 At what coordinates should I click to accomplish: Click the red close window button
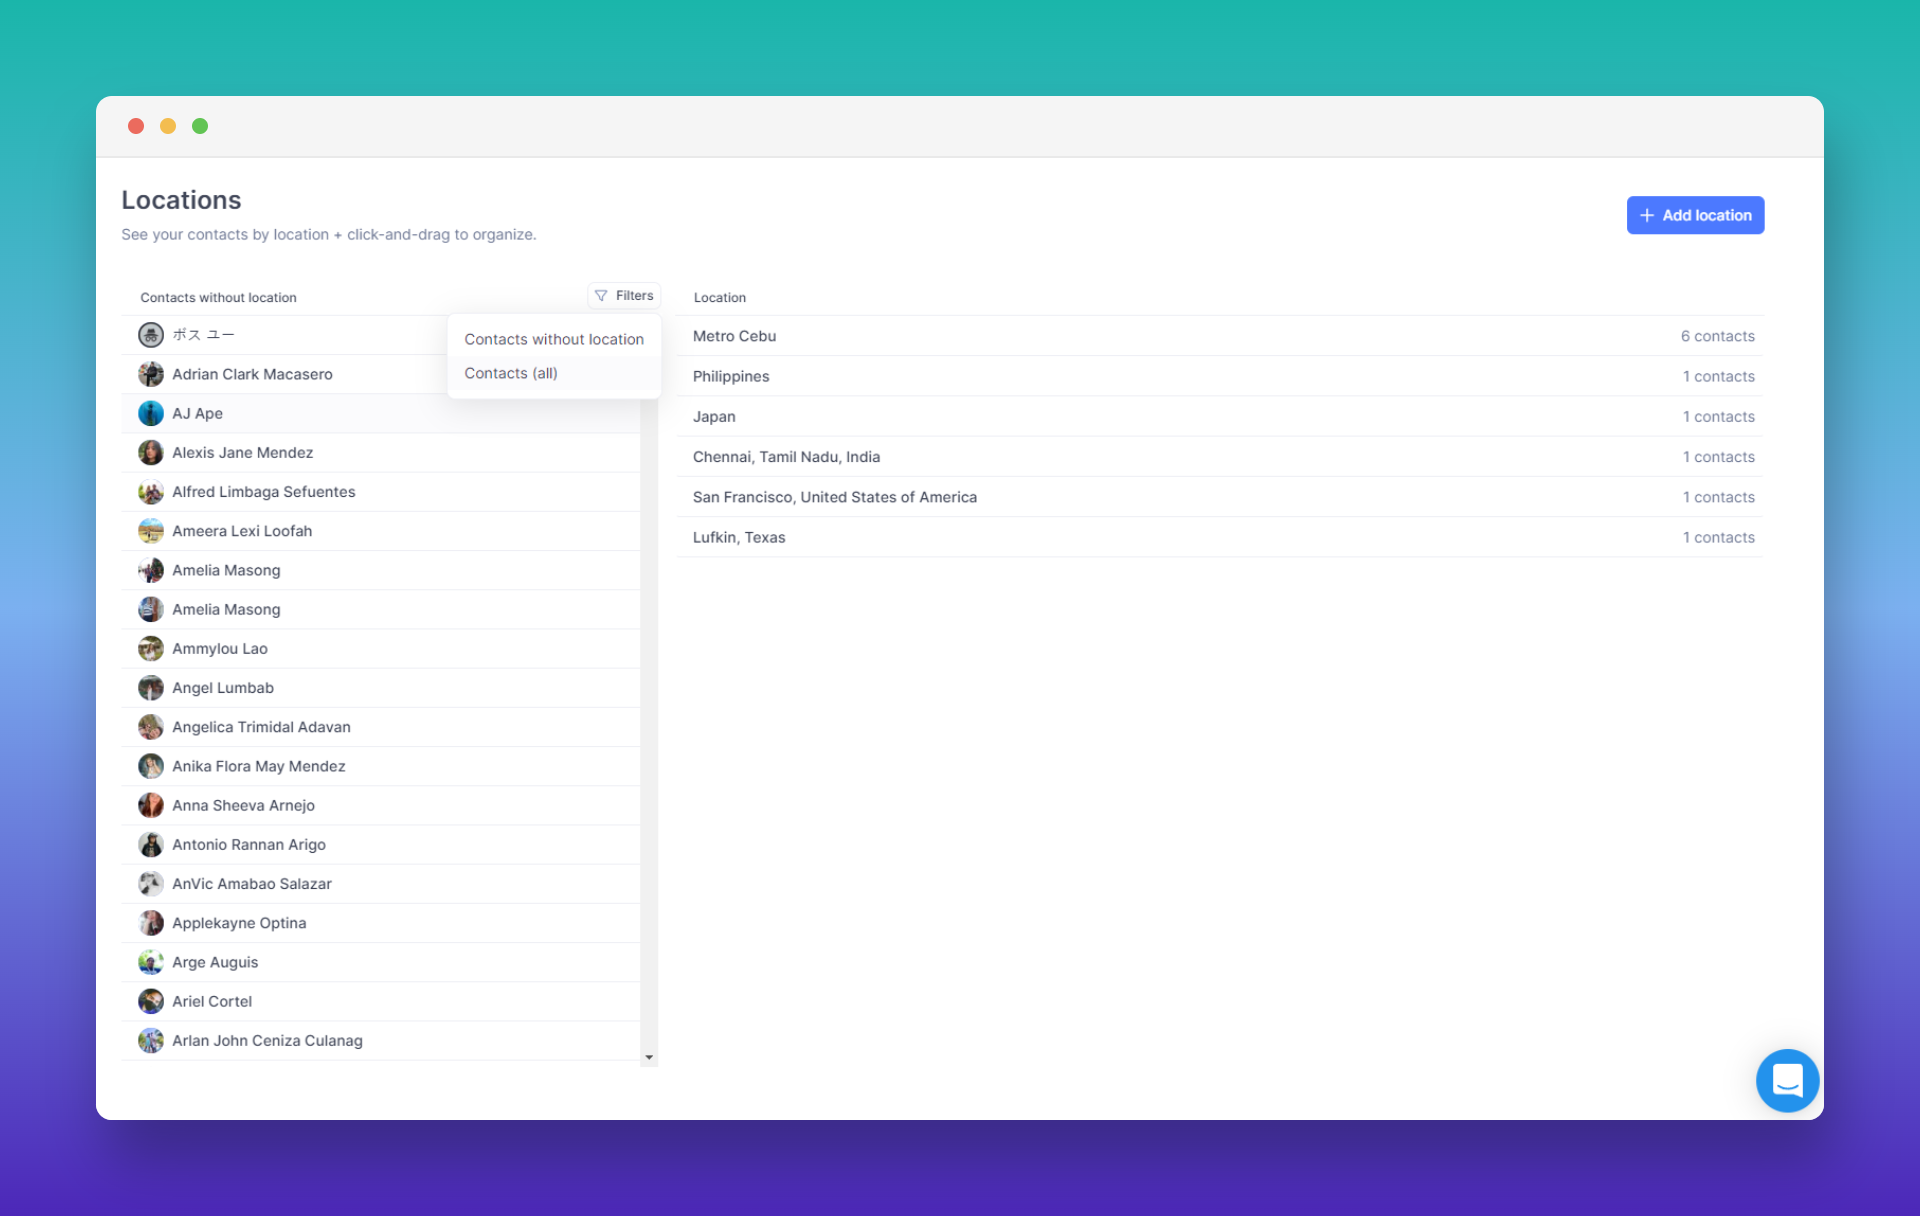point(136,126)
